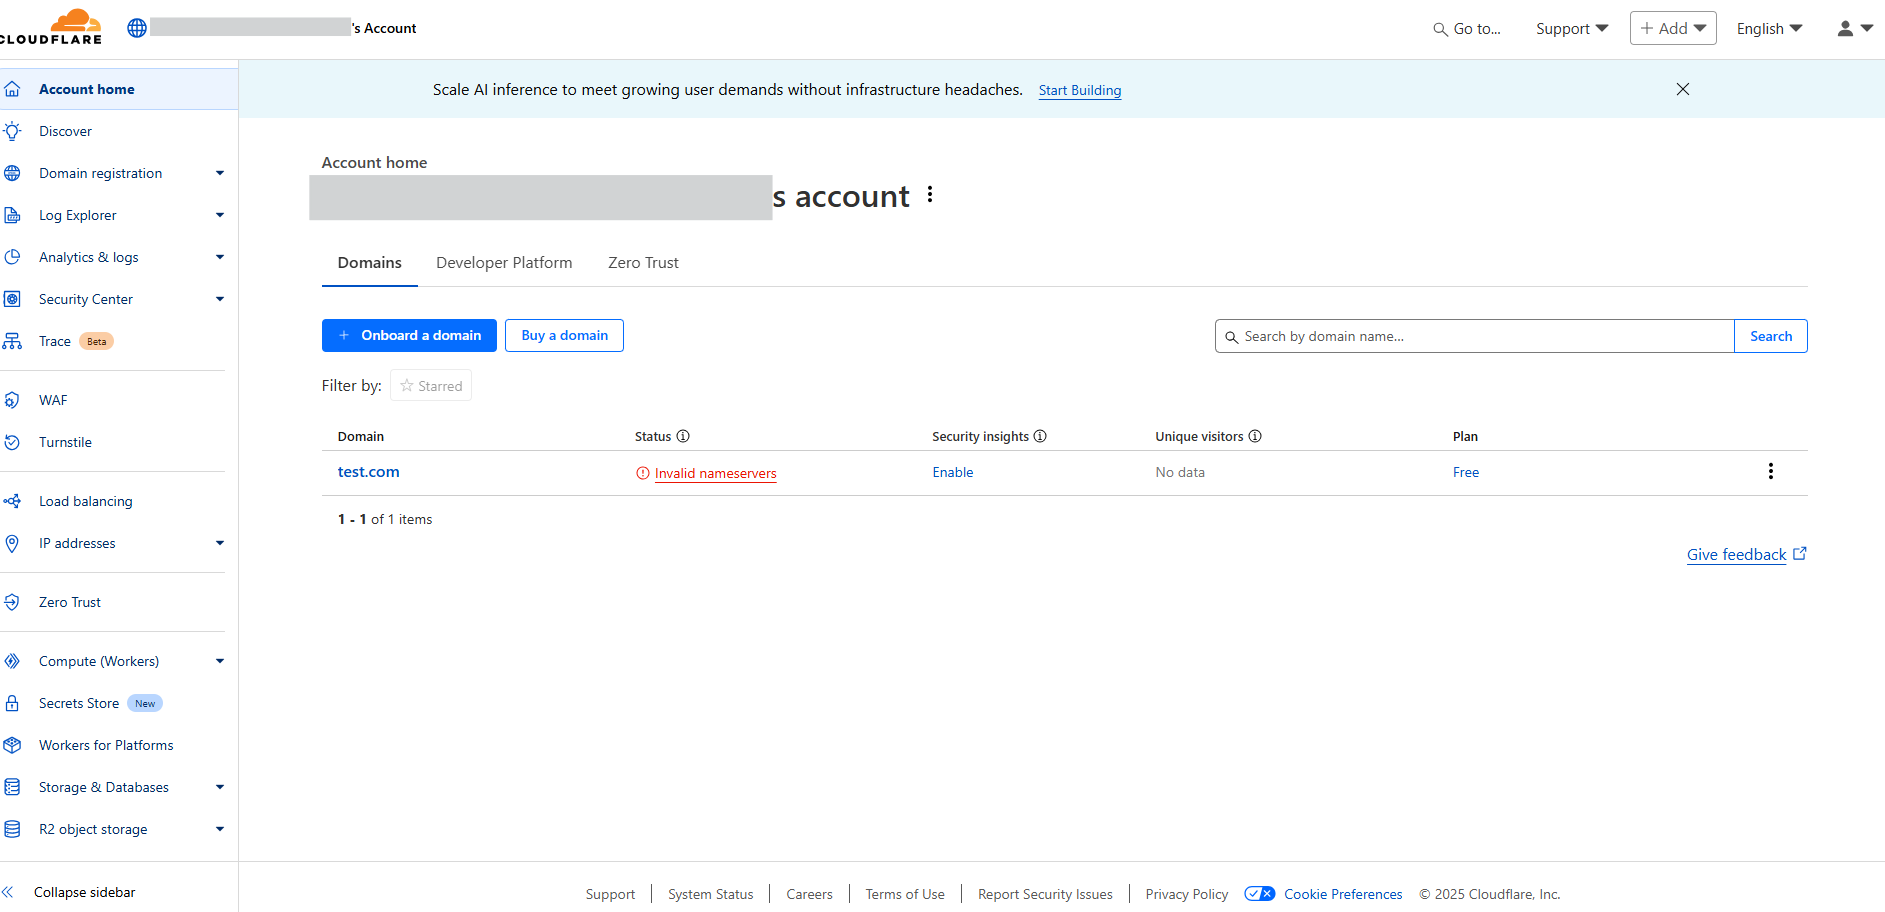
Task: Open the Support dropdown menu
Action: coord(1572,29)
